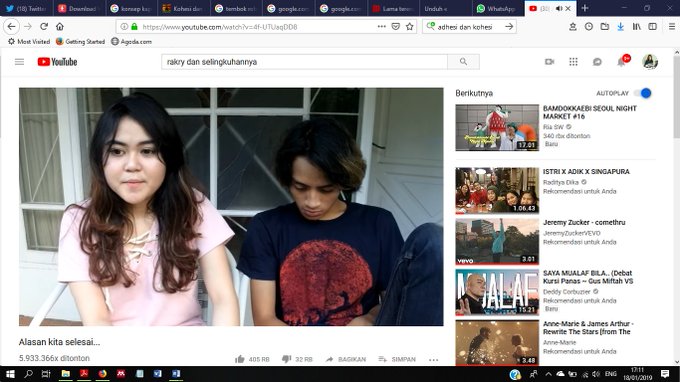Viewport: 680px width, 382px height.
Task: Click the upload video camera icon
Action: pos(549,62)
